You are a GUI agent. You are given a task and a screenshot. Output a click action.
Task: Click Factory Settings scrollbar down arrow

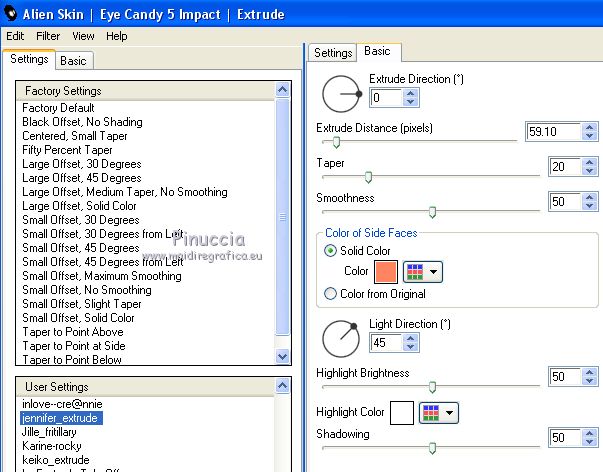click(282, 356)
